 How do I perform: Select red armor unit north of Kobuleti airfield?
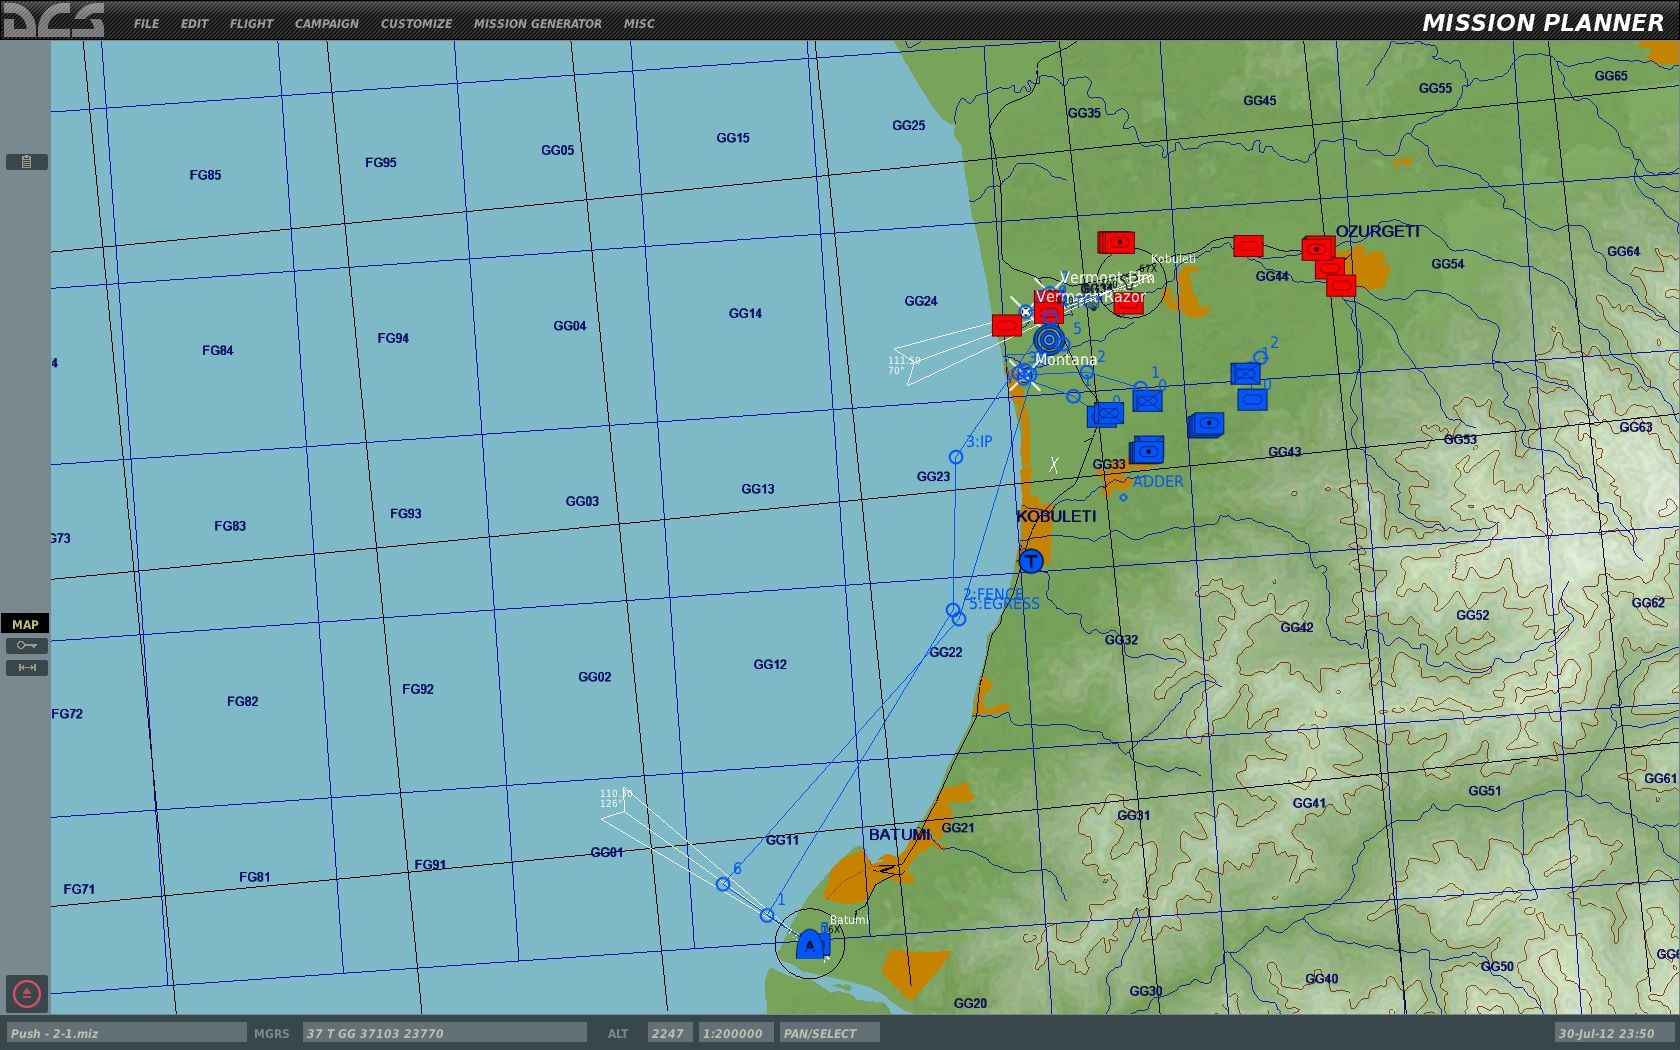point(1117,243)
